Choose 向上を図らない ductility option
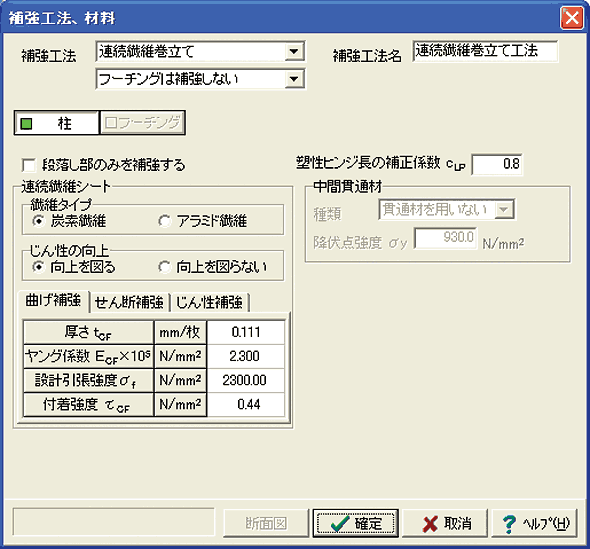 (x=164, y=267)
